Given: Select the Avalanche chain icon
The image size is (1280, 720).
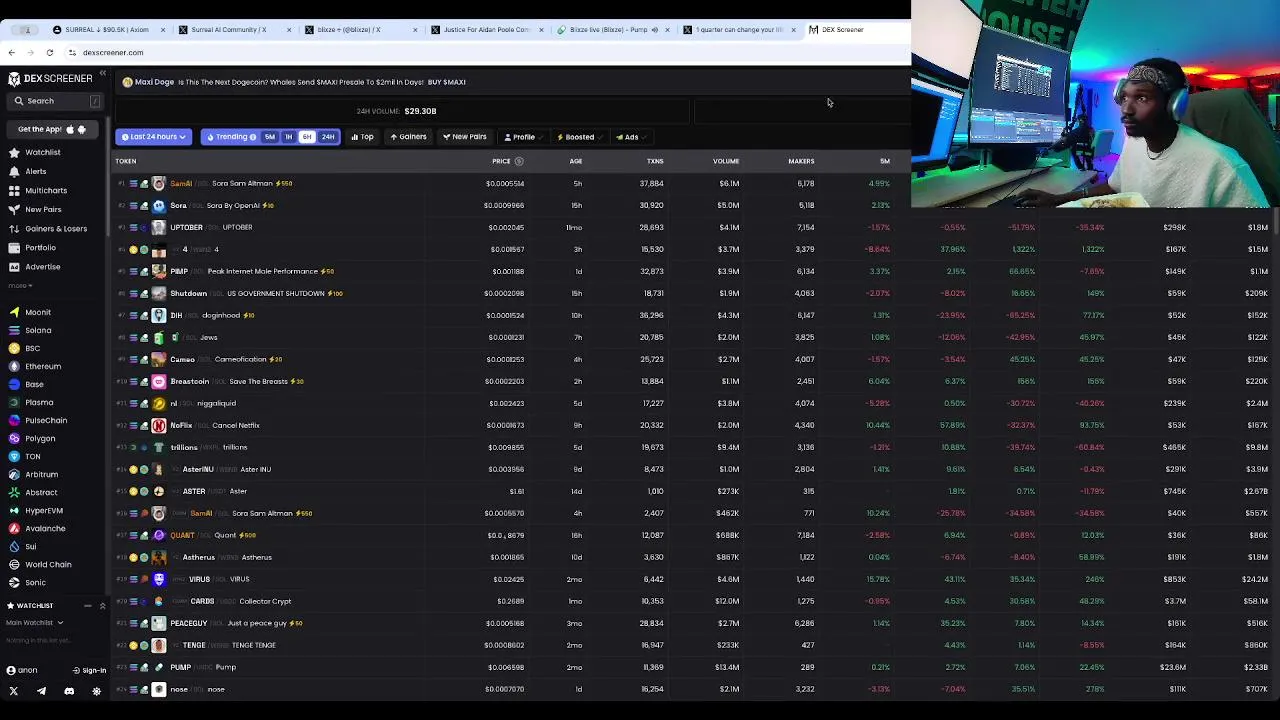Looking at the screenshot, I should pyautogui.click(x=14, y=528).
